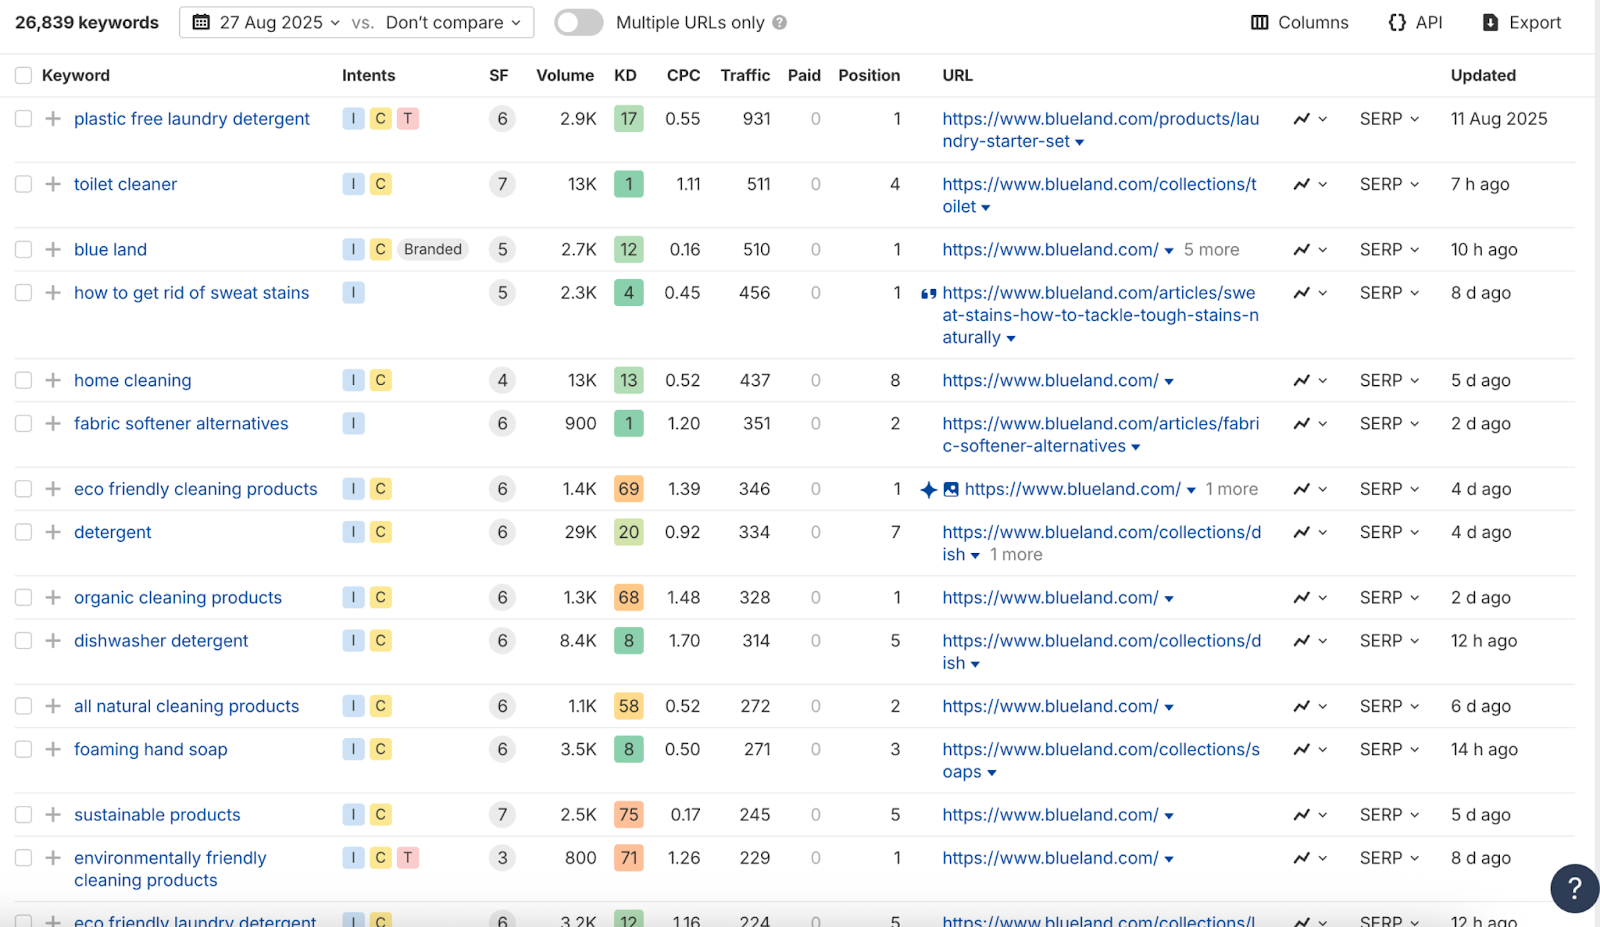1600x927 pixels.
Task: Open the API option
Action: pos(1415,22)
